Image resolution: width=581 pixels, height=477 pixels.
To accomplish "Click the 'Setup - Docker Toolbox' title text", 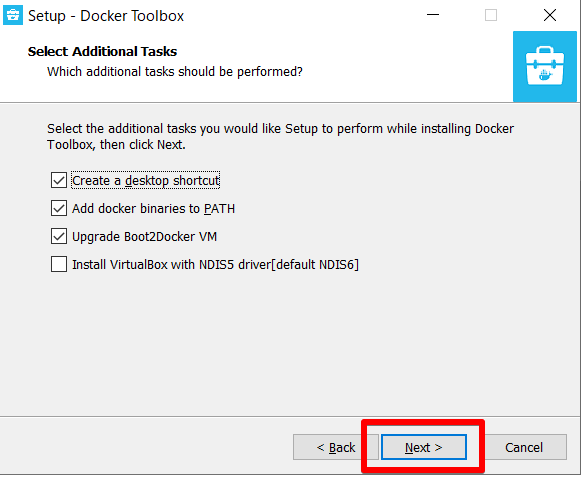I will [106, 16].
